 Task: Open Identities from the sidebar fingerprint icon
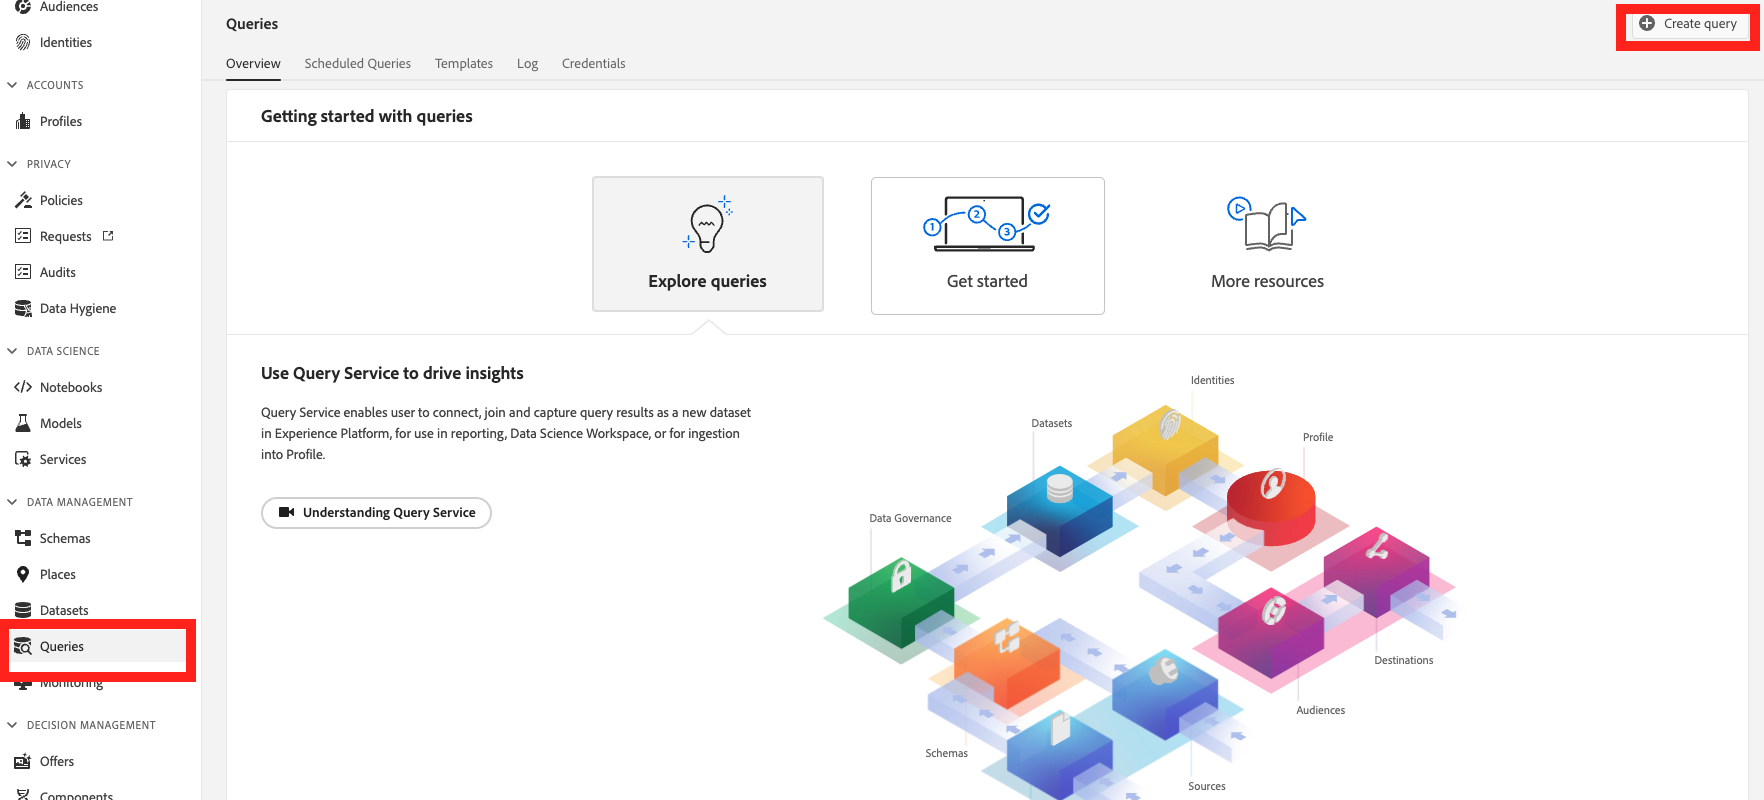click(23, 42)
